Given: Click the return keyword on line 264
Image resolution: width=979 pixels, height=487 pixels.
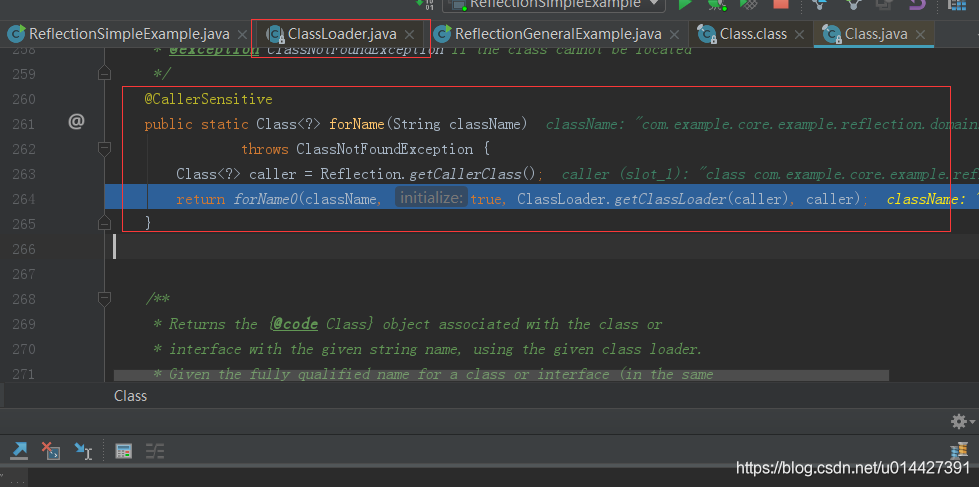Looking at the screenshot, I should pos(200,199).
